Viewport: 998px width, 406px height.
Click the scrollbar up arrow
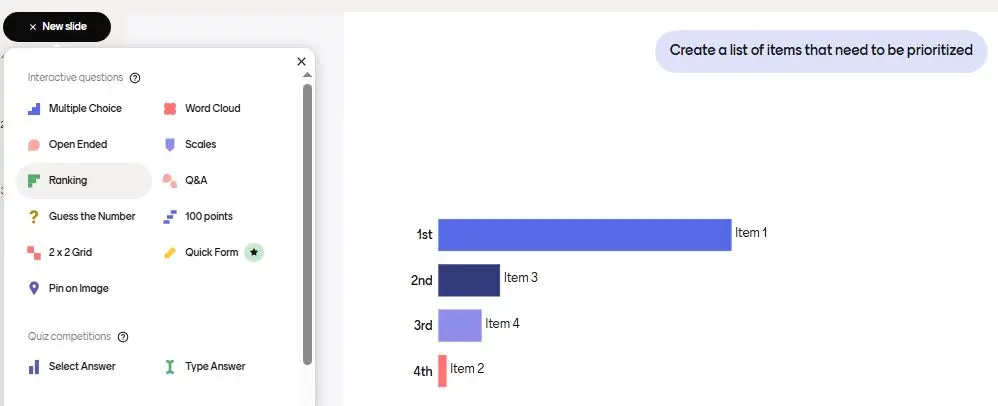[307, 75]
